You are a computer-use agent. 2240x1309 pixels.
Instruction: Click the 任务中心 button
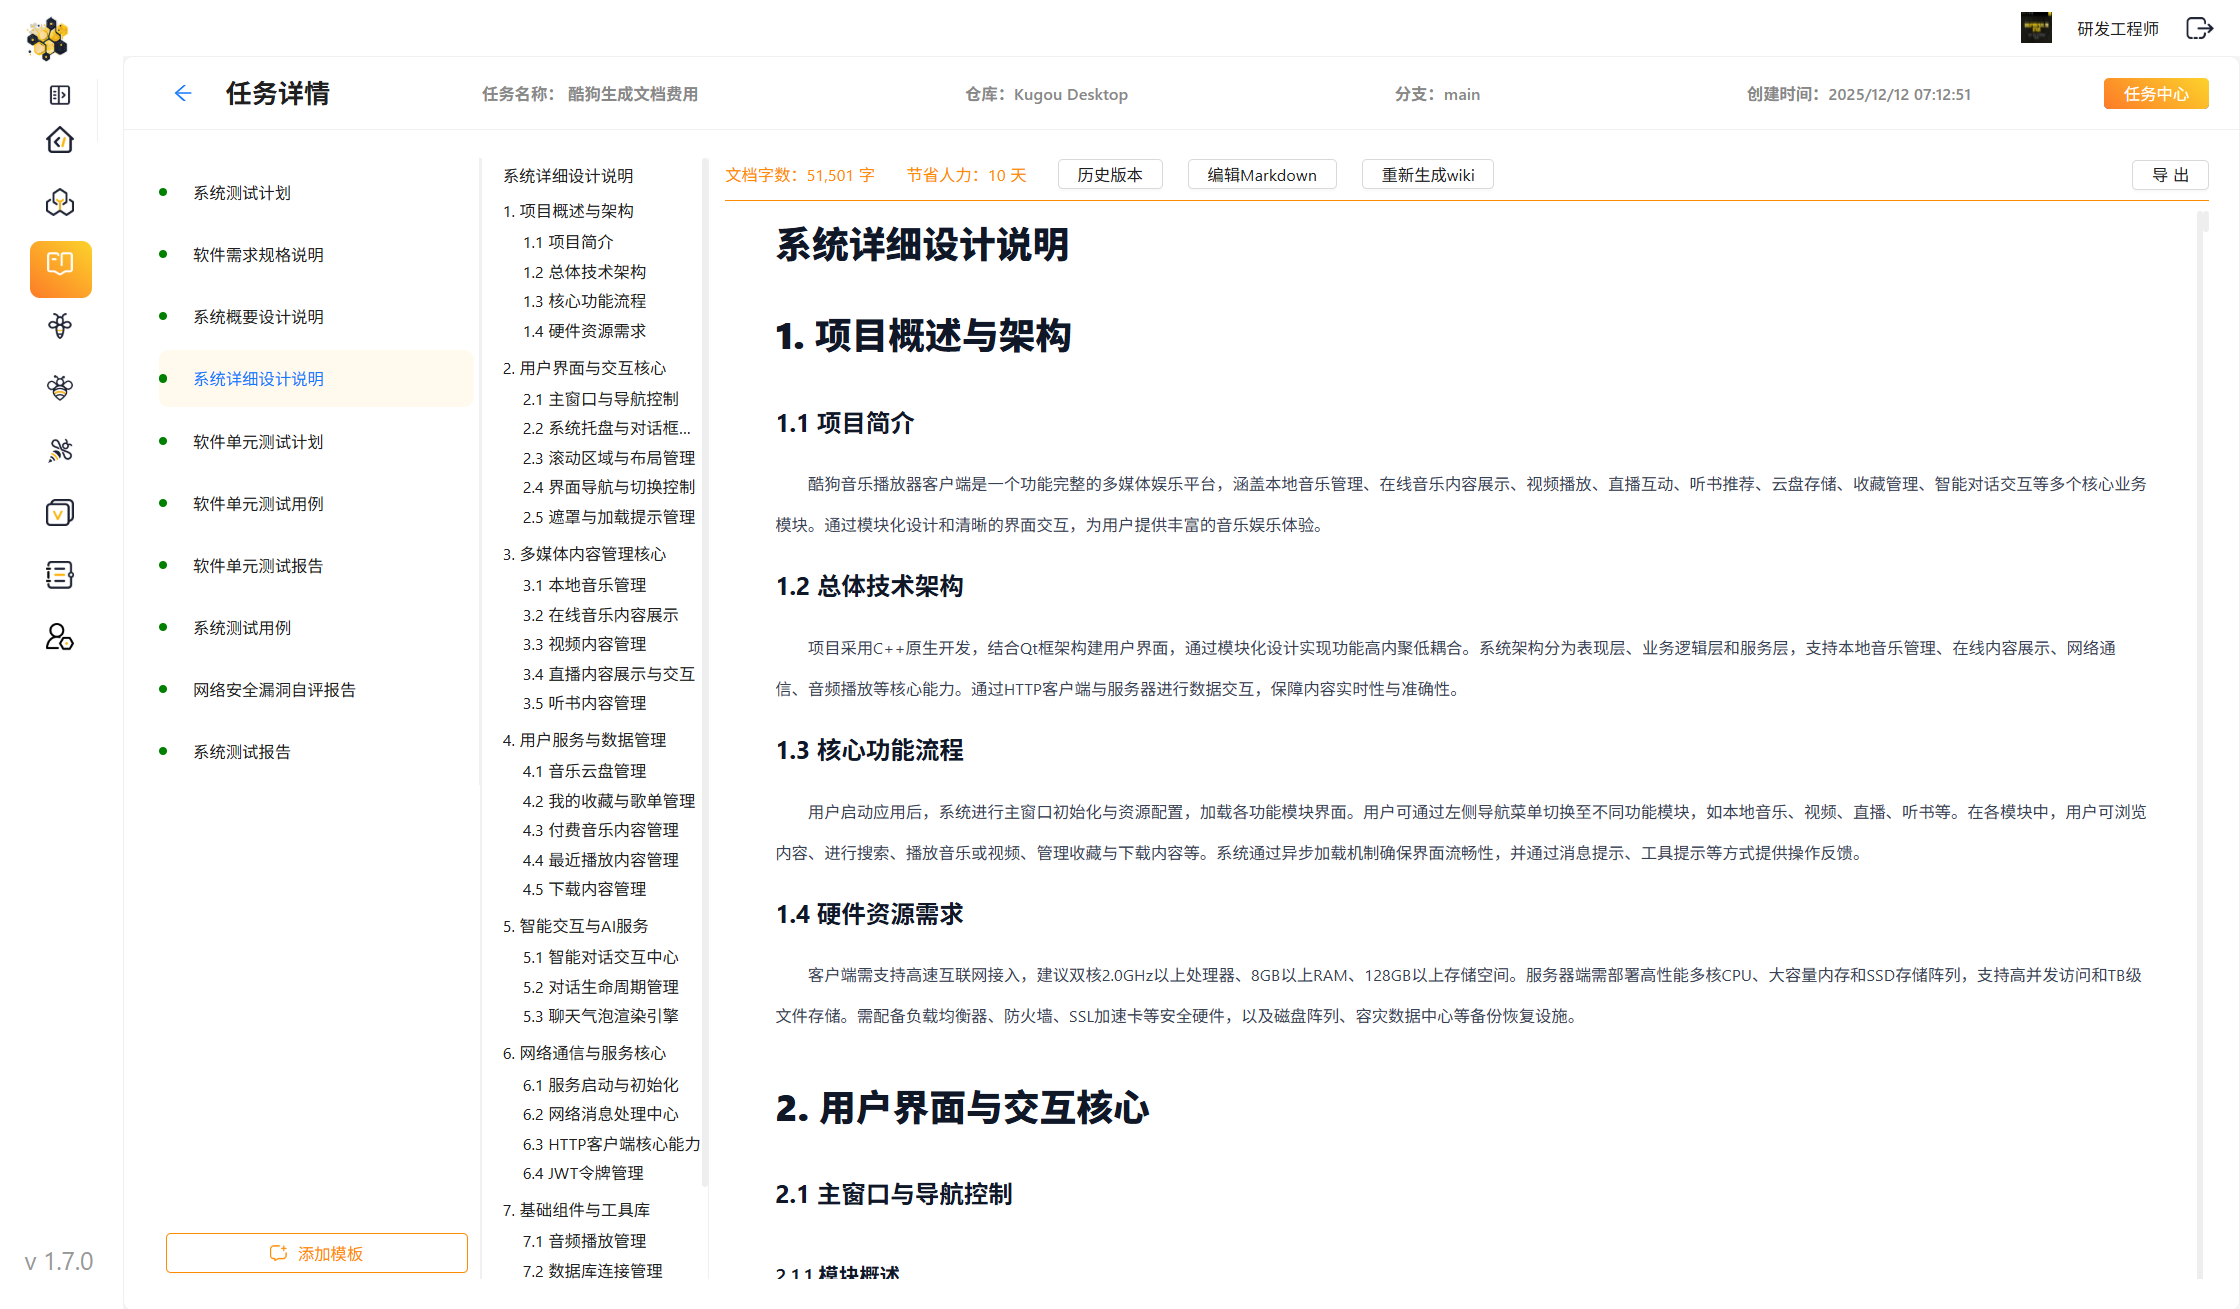click(2156, 93)
